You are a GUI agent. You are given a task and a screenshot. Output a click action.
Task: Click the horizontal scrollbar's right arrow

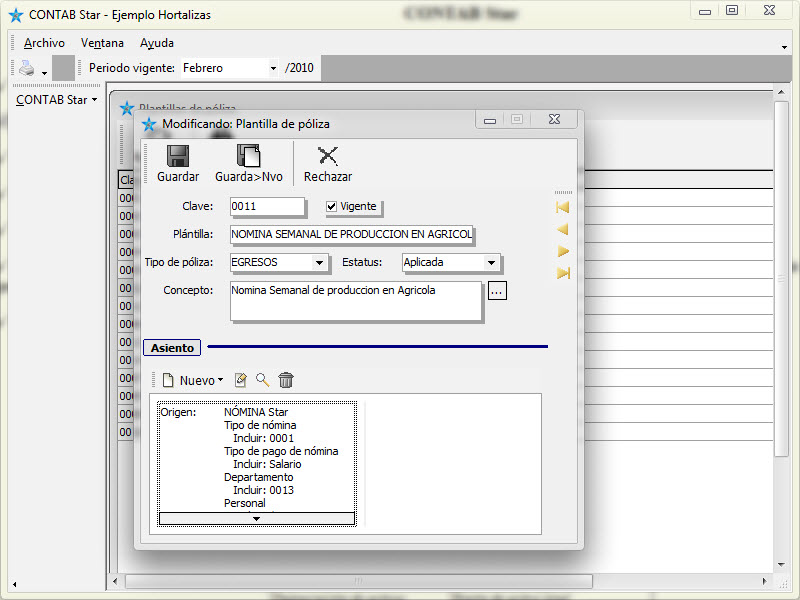click(764, 581)
